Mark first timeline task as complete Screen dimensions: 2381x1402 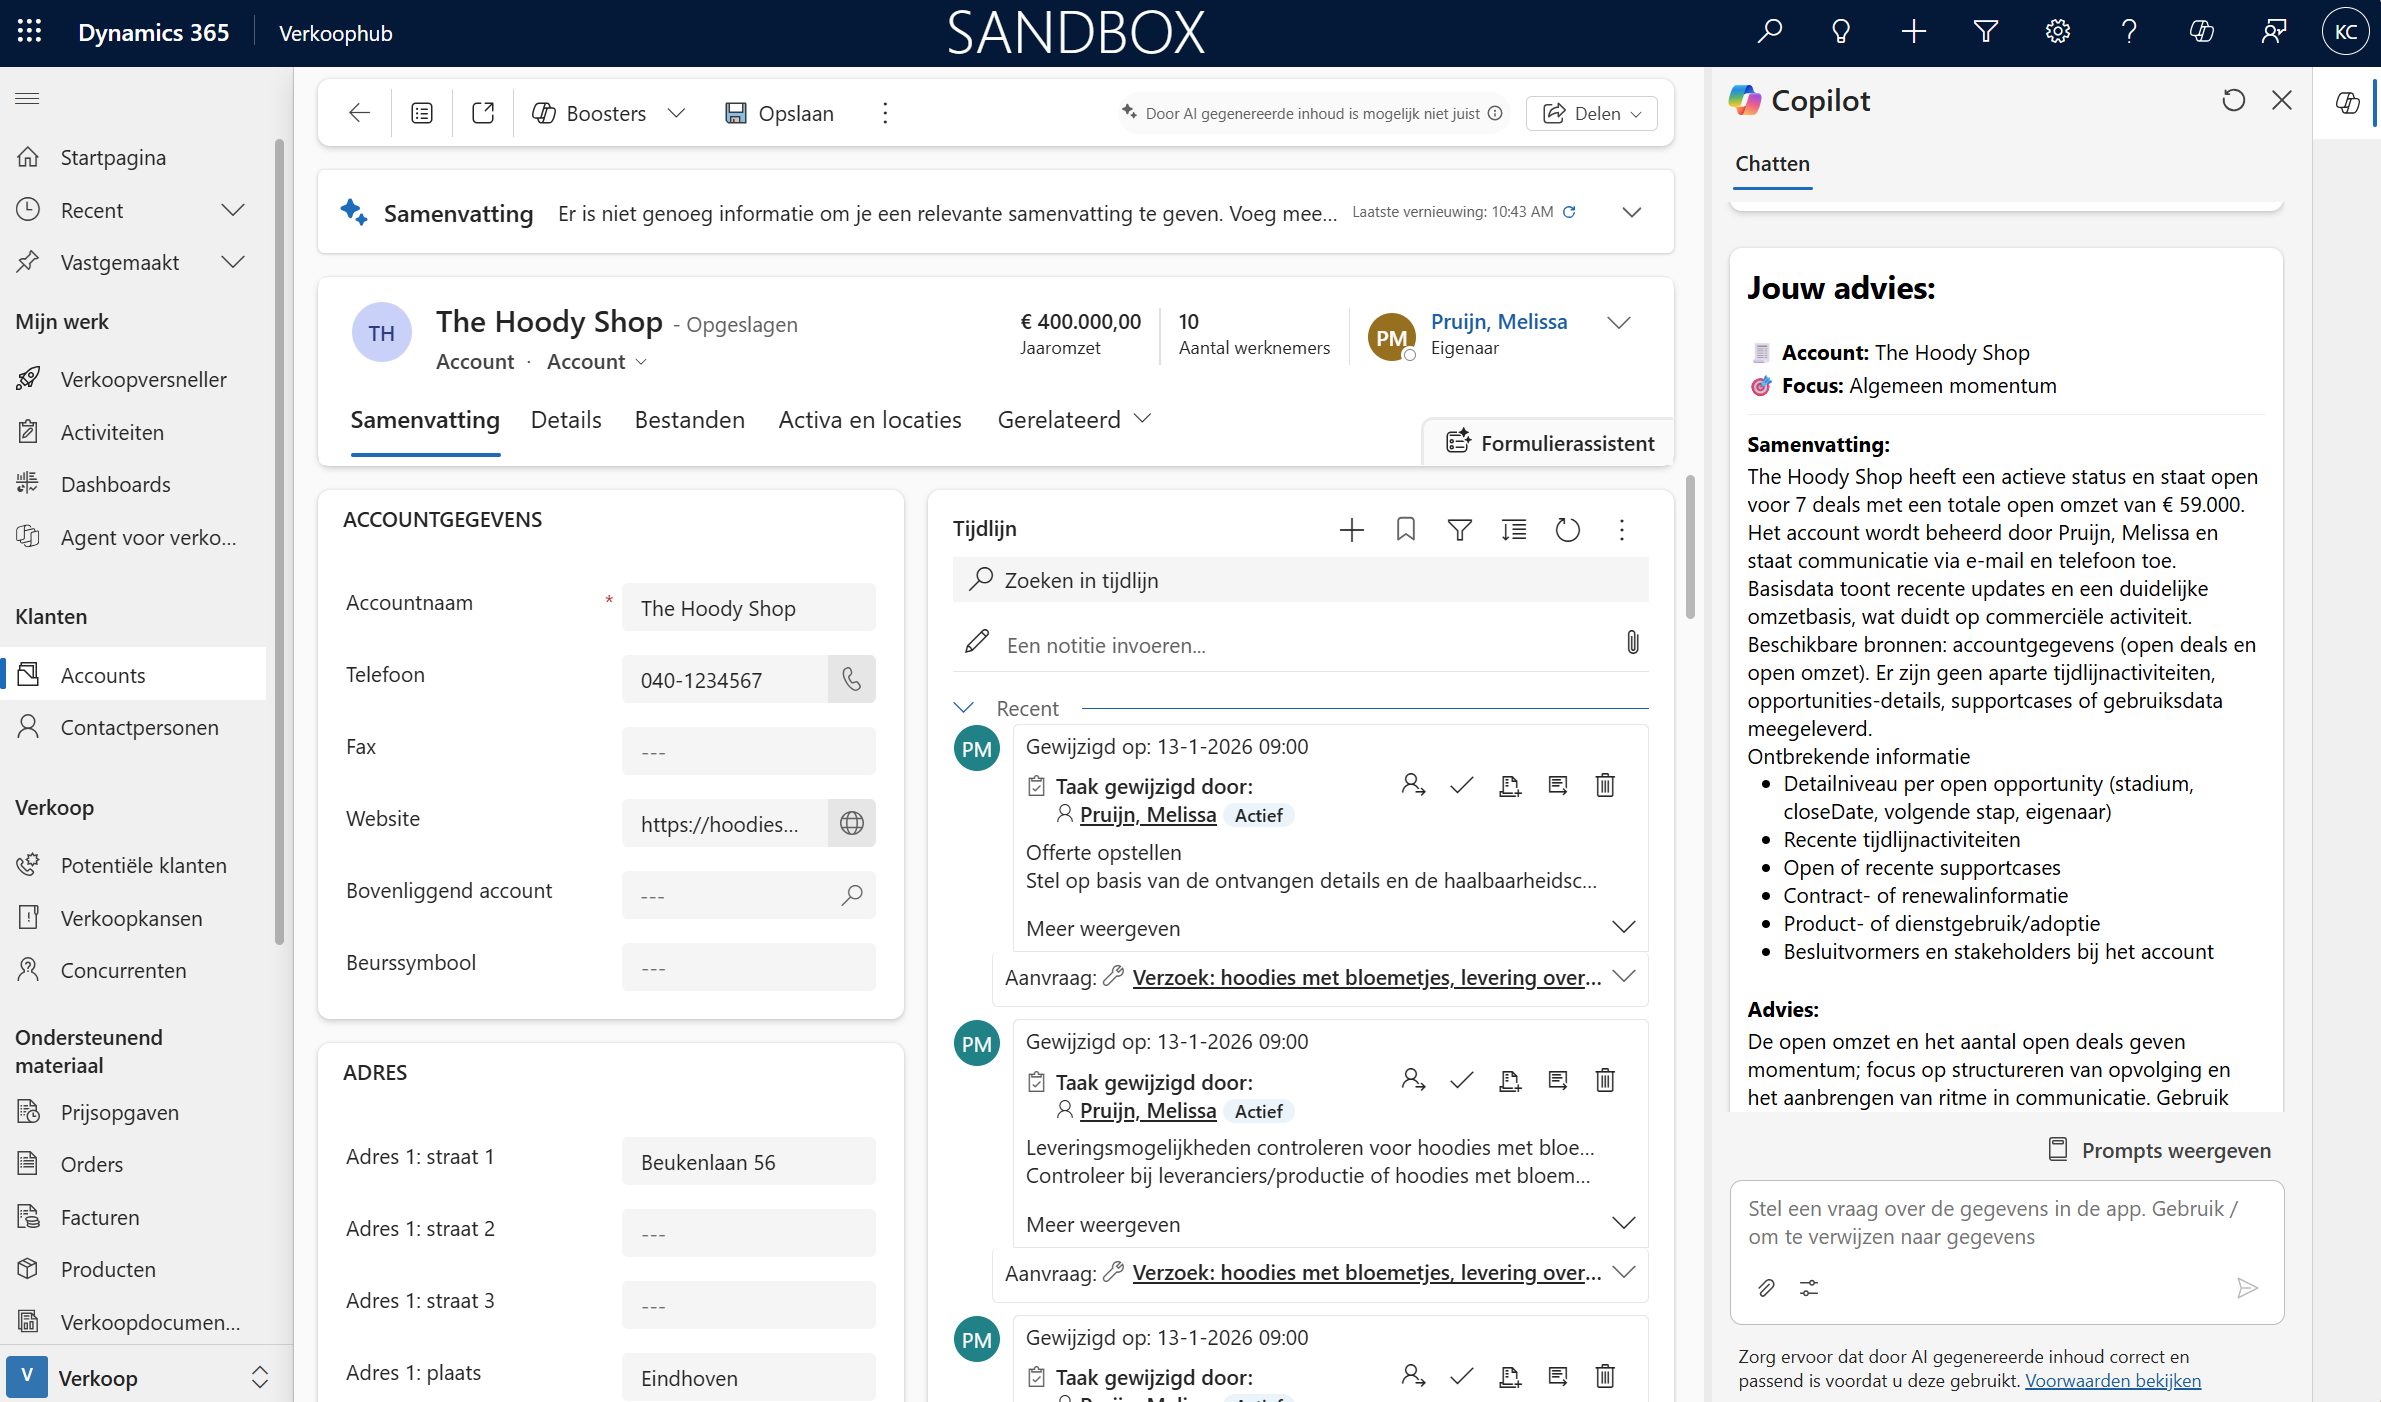1461,785
